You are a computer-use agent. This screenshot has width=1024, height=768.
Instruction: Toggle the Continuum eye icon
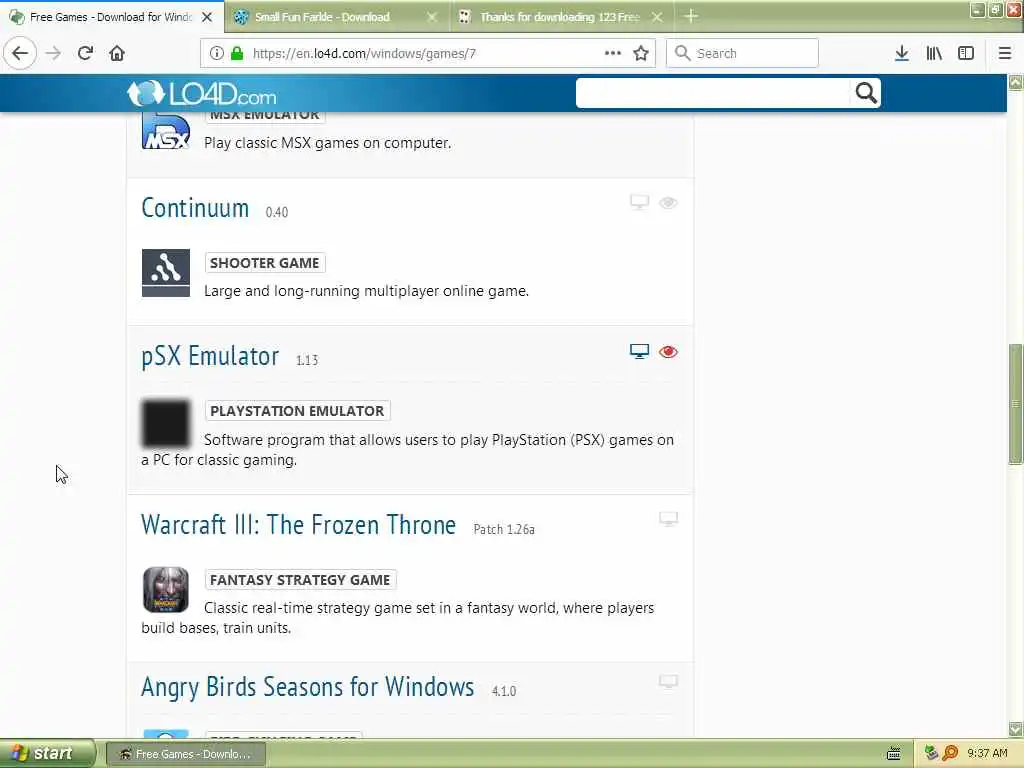pyautogui.click(x=668, y=203)
